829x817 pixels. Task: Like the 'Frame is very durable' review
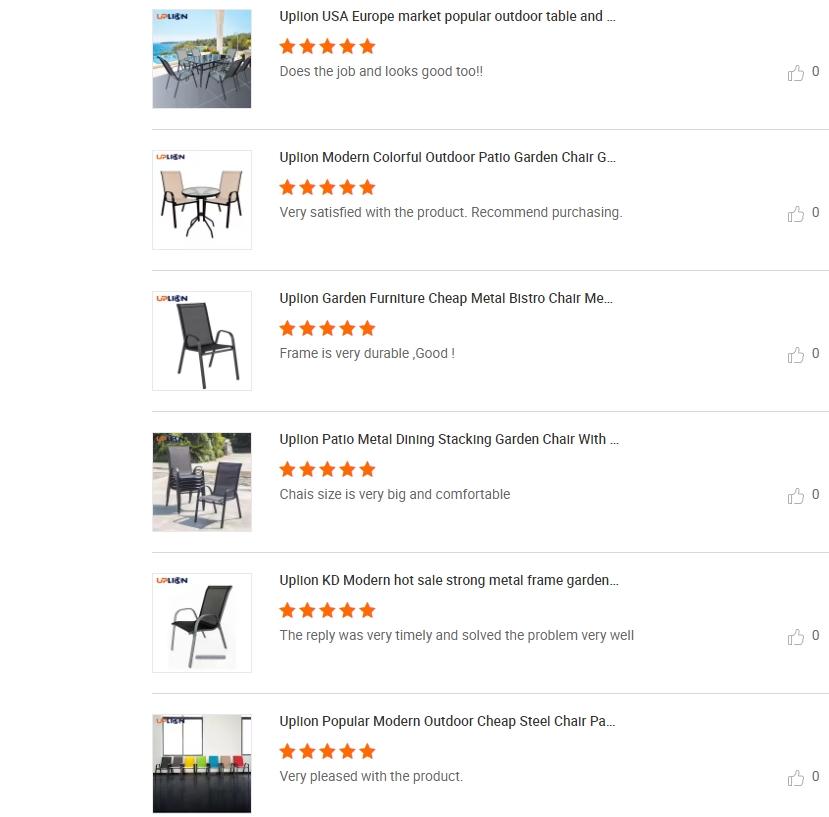(795, 355)
